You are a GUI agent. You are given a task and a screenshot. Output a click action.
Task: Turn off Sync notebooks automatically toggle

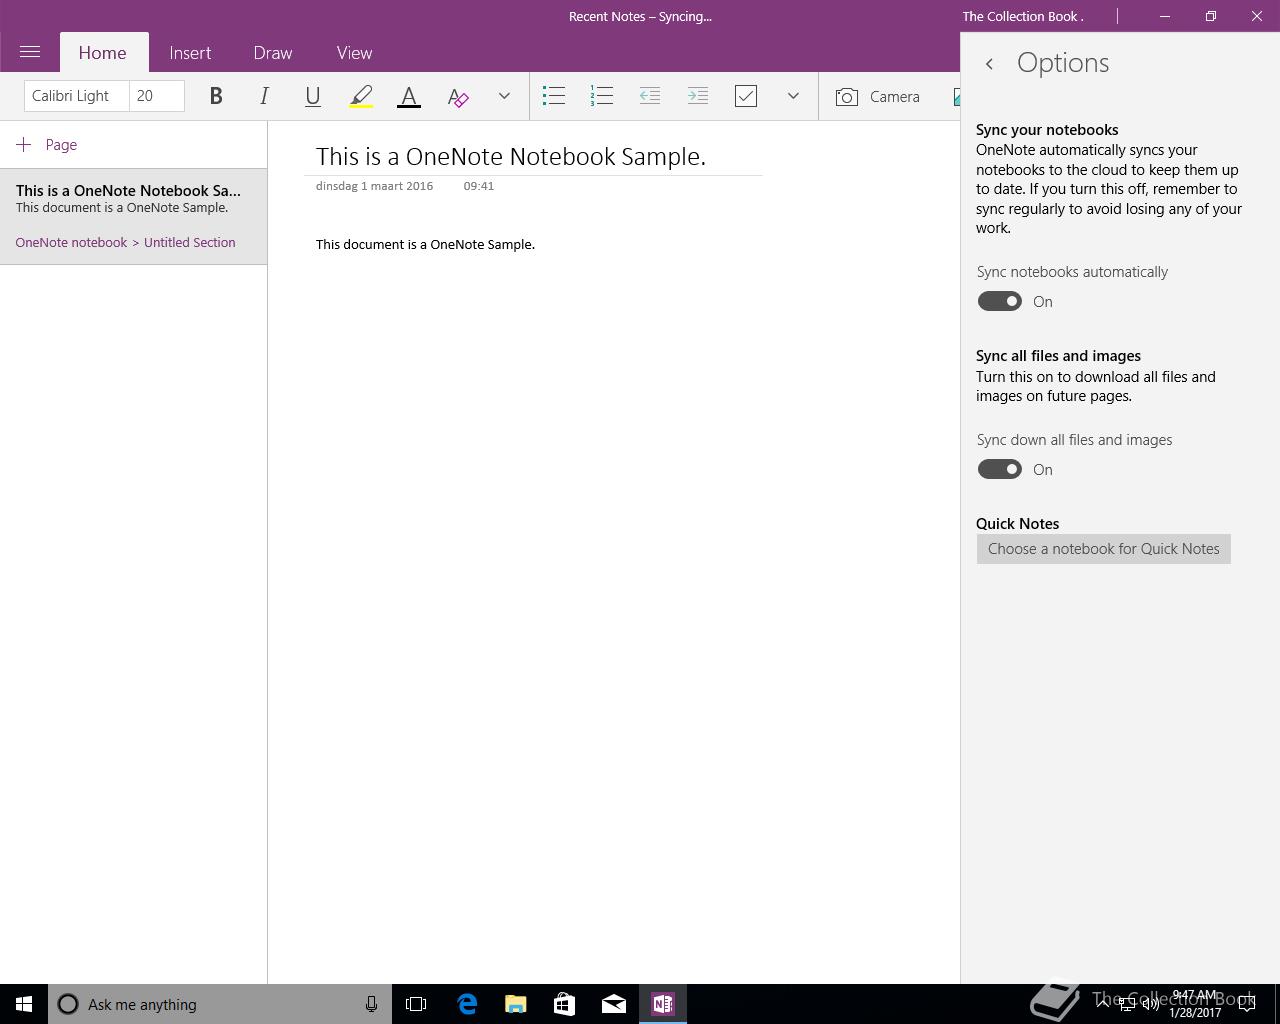(x=999, y=301)
